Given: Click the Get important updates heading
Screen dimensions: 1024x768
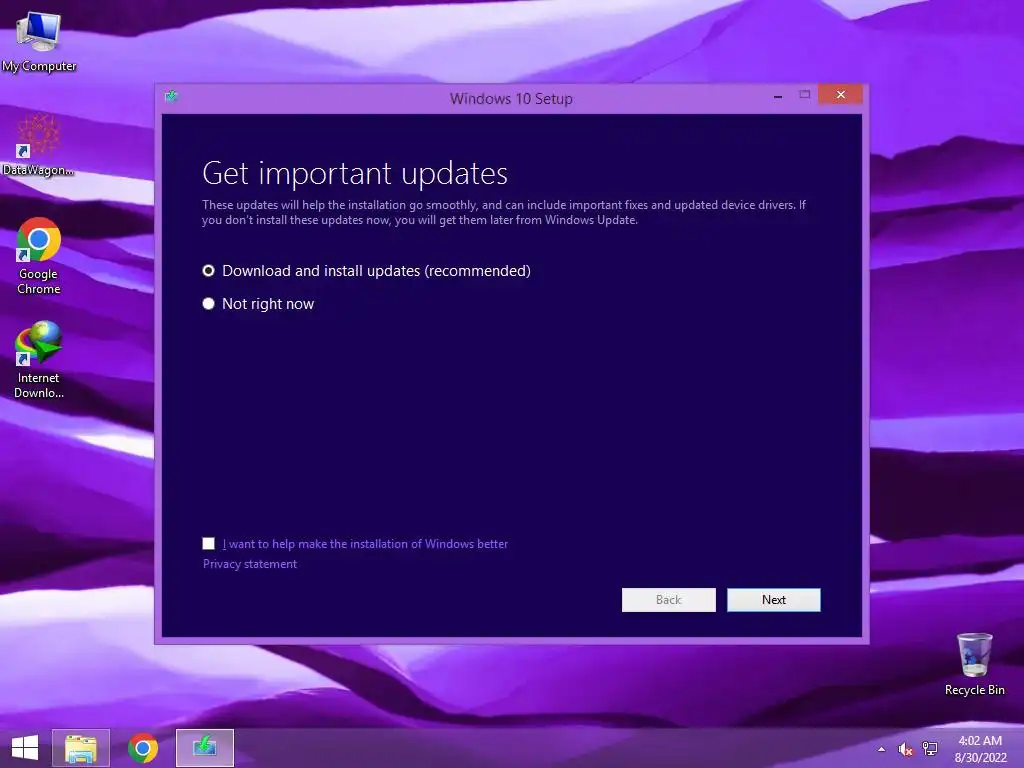Looking at the screenshot, I should [355, 174].
